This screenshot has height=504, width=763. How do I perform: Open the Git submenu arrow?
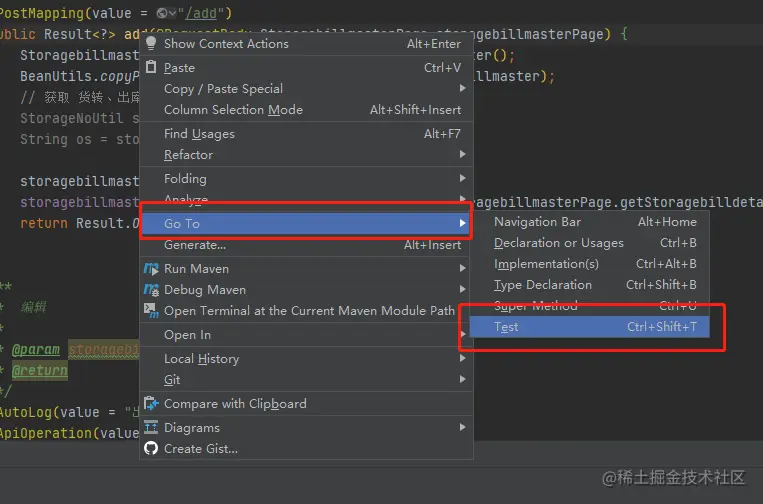[462, 380]
